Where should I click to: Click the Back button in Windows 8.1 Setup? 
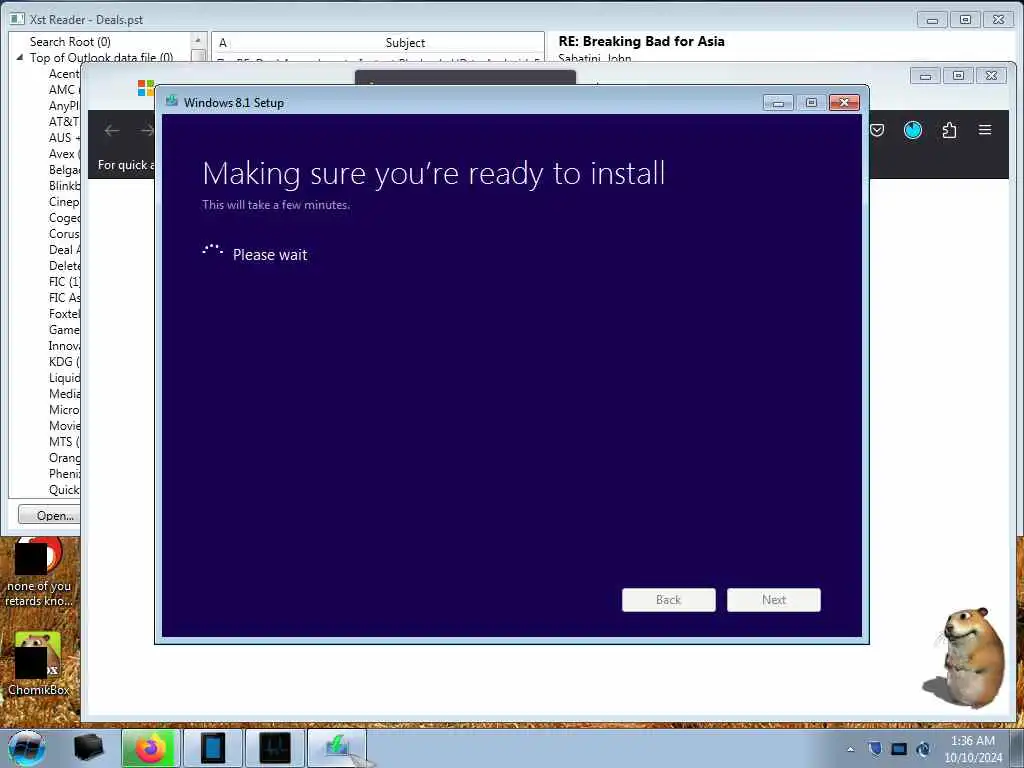[x=669, y=600]
